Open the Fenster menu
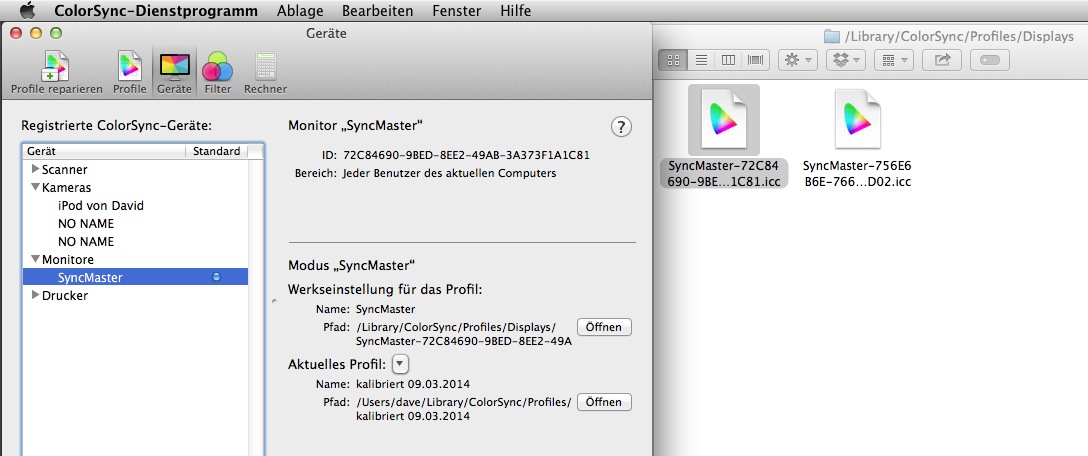The image size is (1088, 456). (457, 11)
